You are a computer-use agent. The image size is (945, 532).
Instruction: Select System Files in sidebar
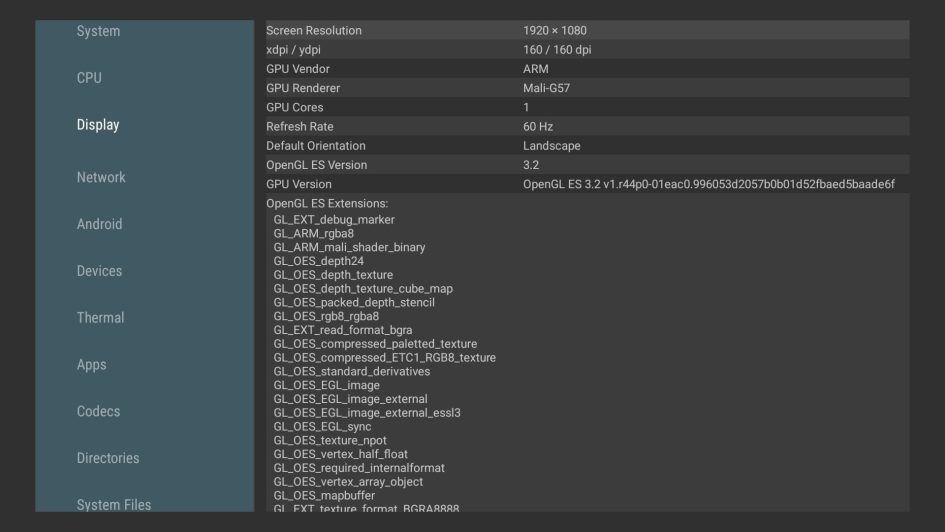(x=114, y=504)
